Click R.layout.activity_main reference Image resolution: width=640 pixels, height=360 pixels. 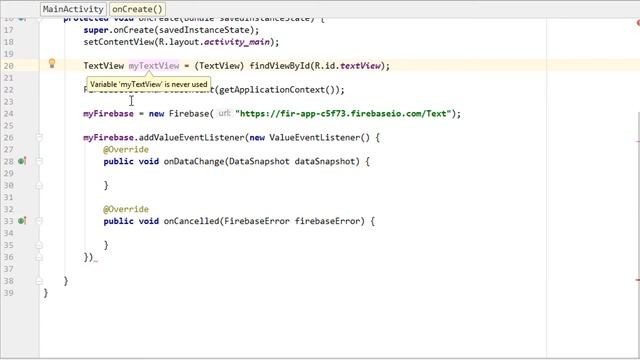(214, 42)
